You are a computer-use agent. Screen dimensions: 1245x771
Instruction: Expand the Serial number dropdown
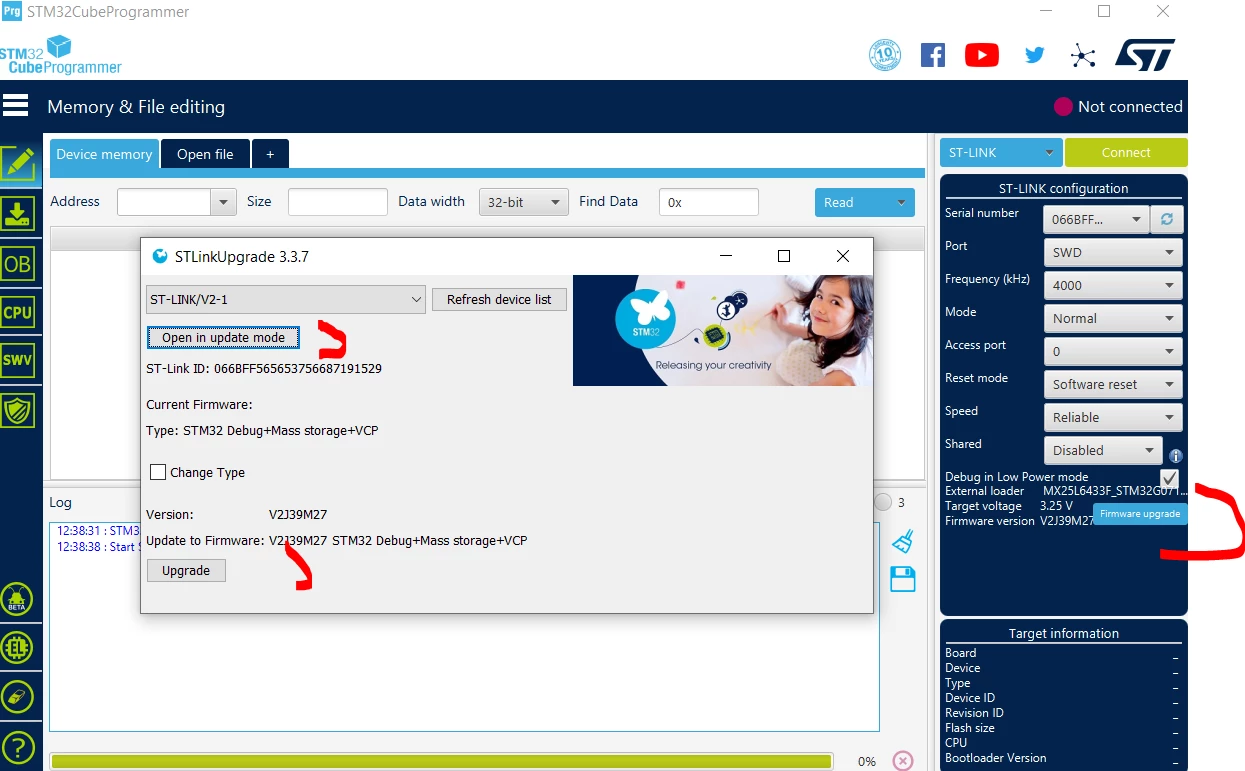coord(1096,219)
